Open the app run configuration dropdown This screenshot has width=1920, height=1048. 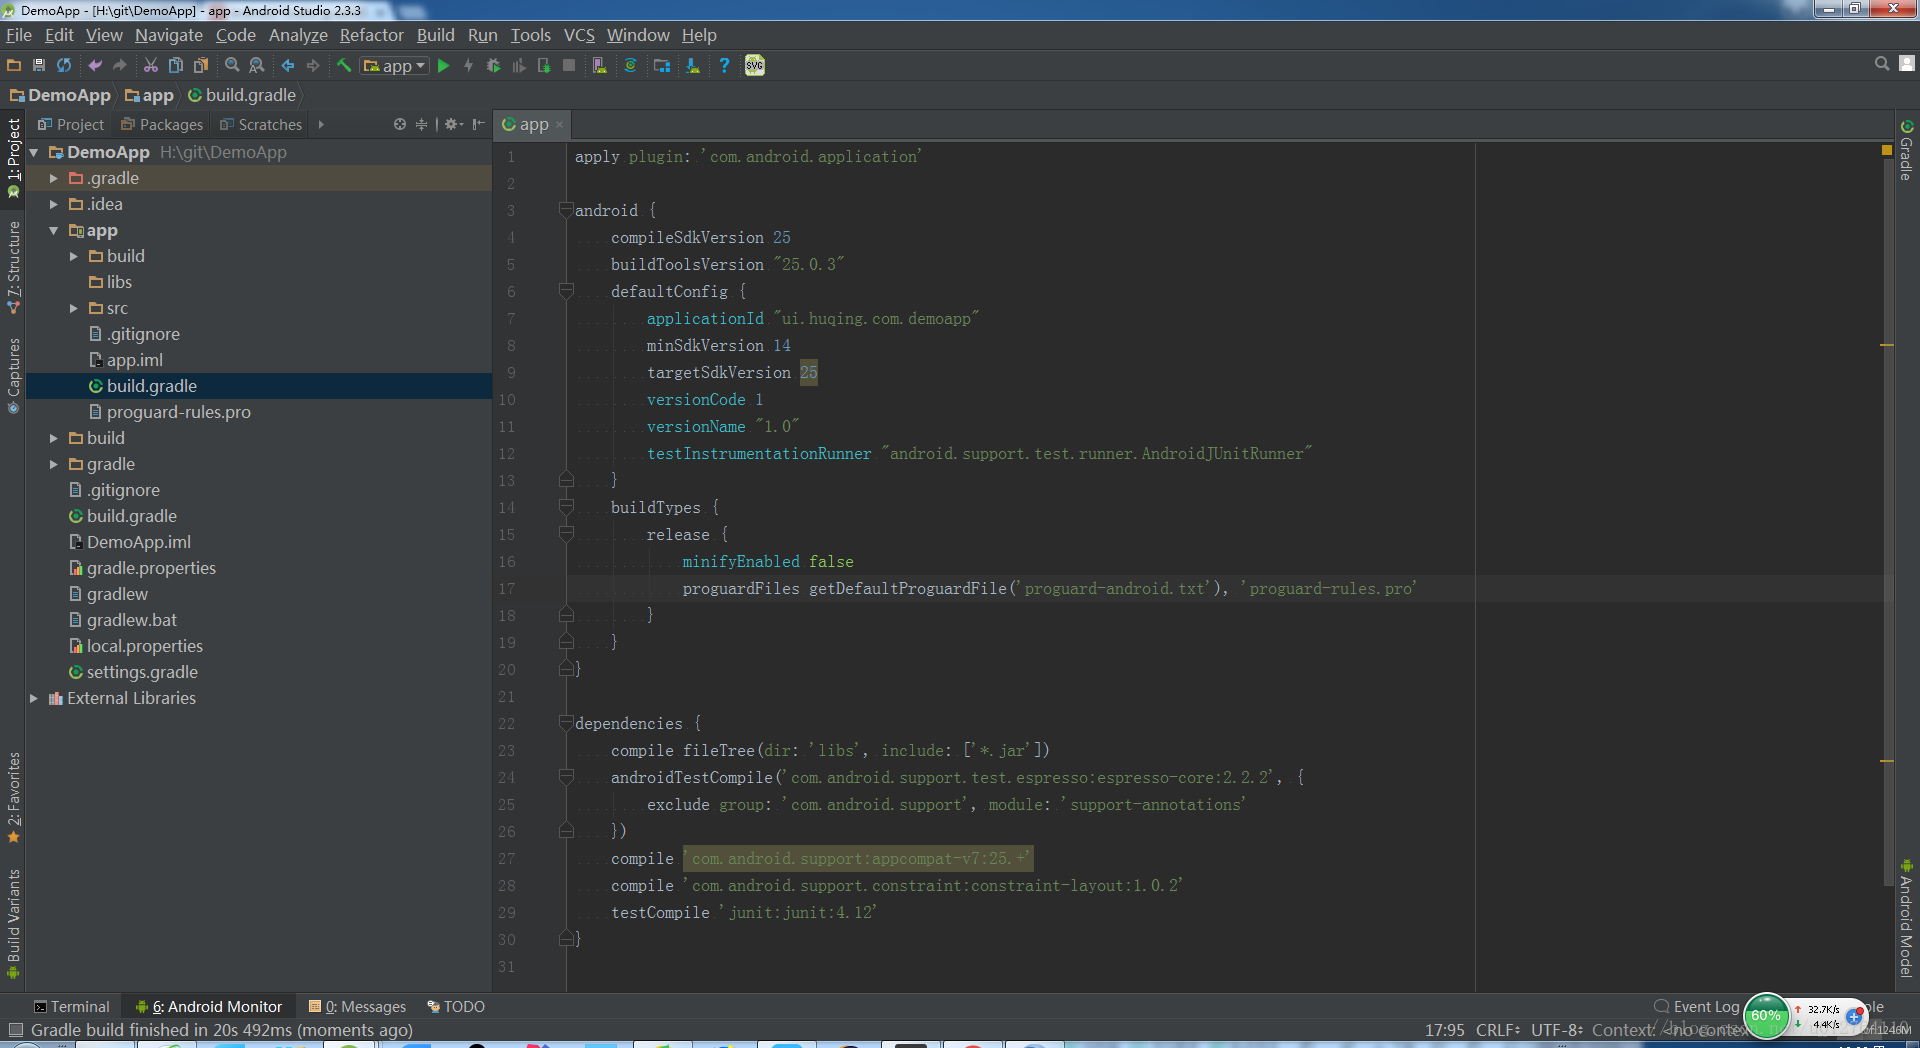pos(395,65)
